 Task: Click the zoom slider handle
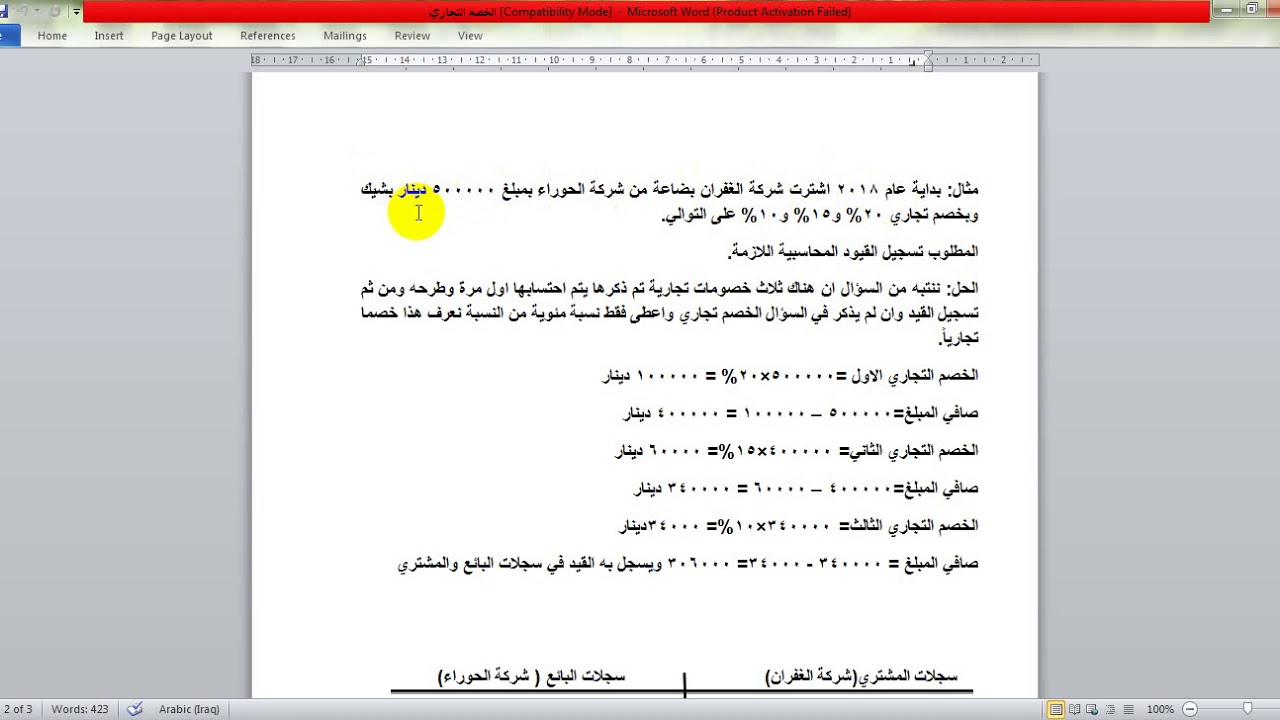tap(1247, 709)
